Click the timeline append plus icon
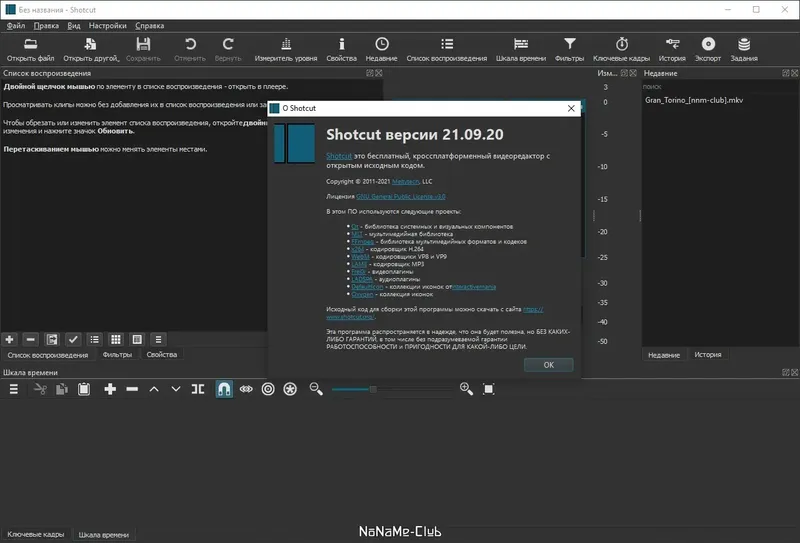The width and height of the screenshot is (800, 543). pyautogui.click(x=110, y=389)
